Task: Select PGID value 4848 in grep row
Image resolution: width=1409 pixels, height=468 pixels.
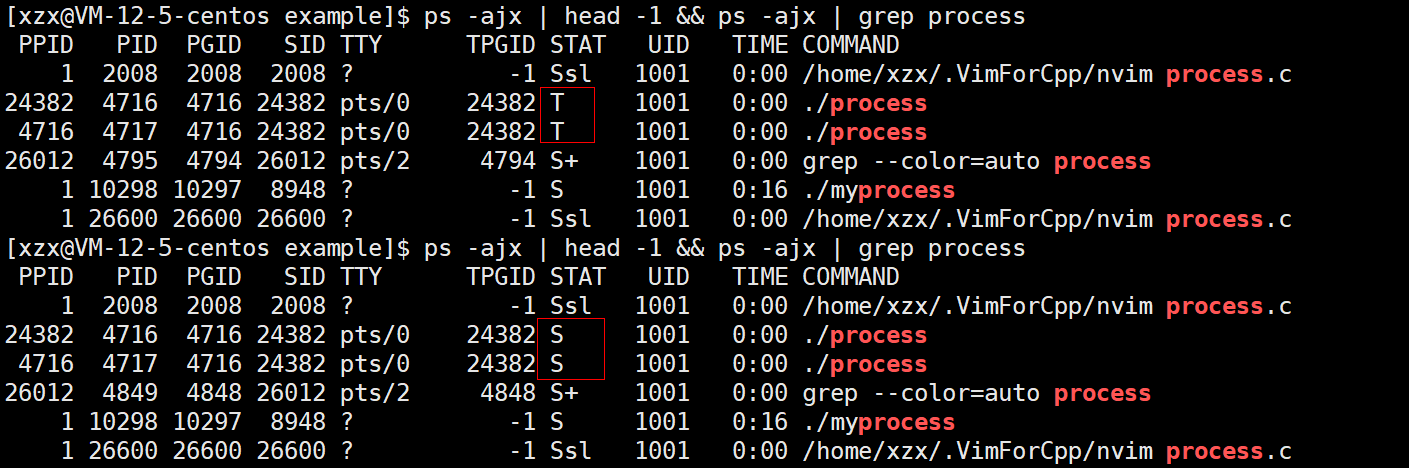Action: pos(214,393)
